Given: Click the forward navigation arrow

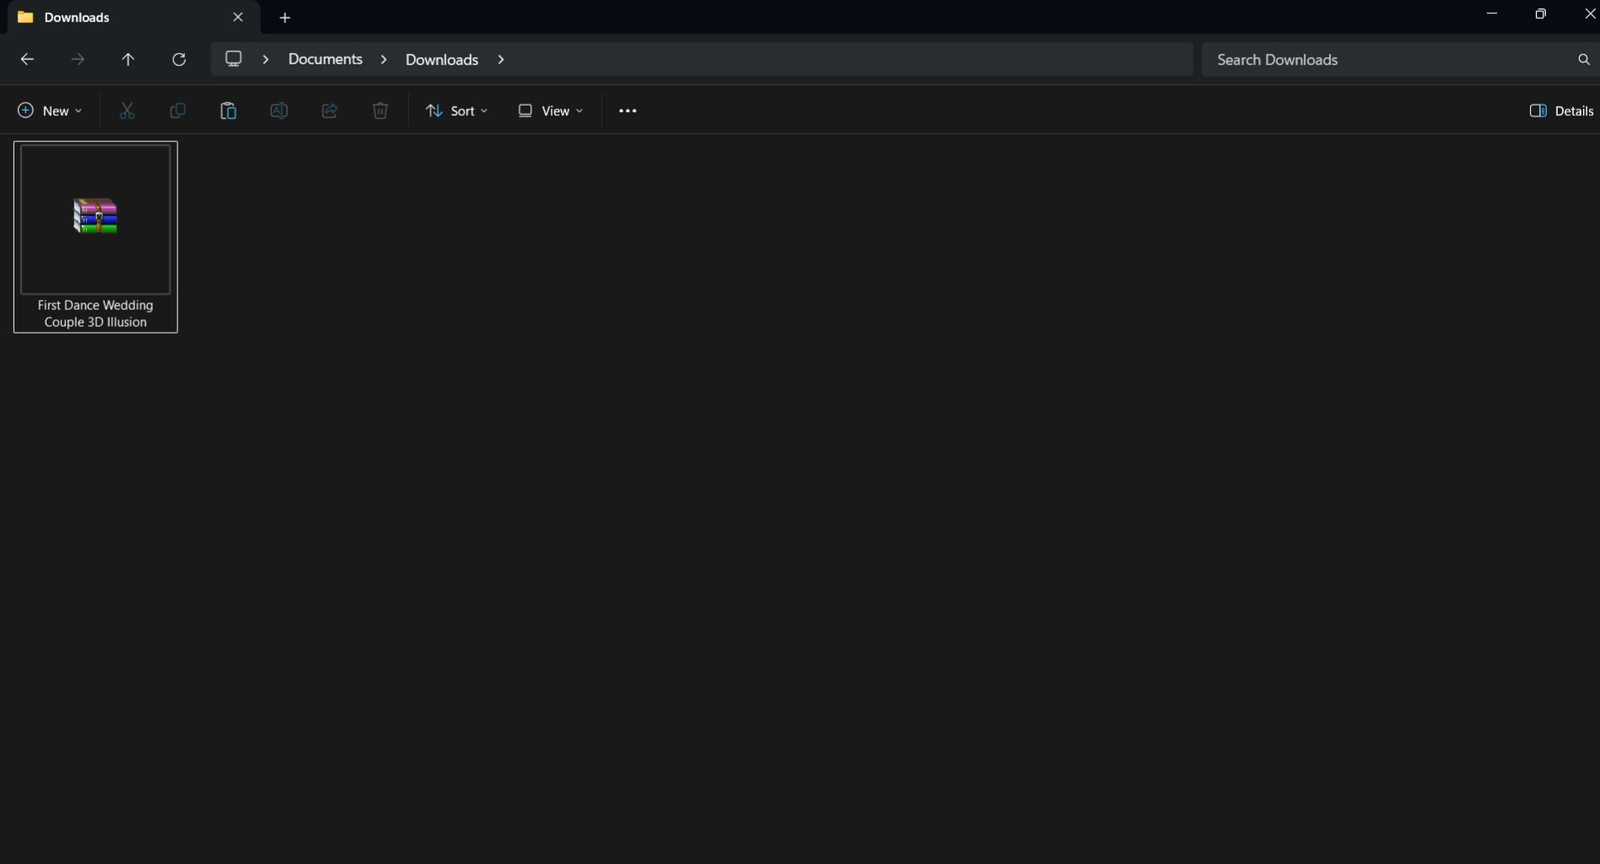Looking at the screenshot, I should tap(78, 60).
